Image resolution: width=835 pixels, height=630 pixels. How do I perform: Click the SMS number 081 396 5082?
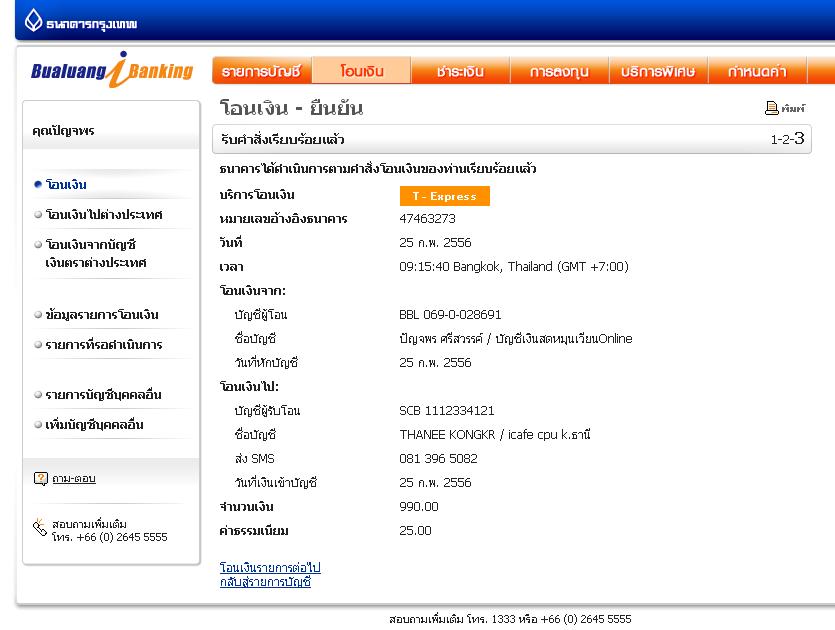[438, 459]
